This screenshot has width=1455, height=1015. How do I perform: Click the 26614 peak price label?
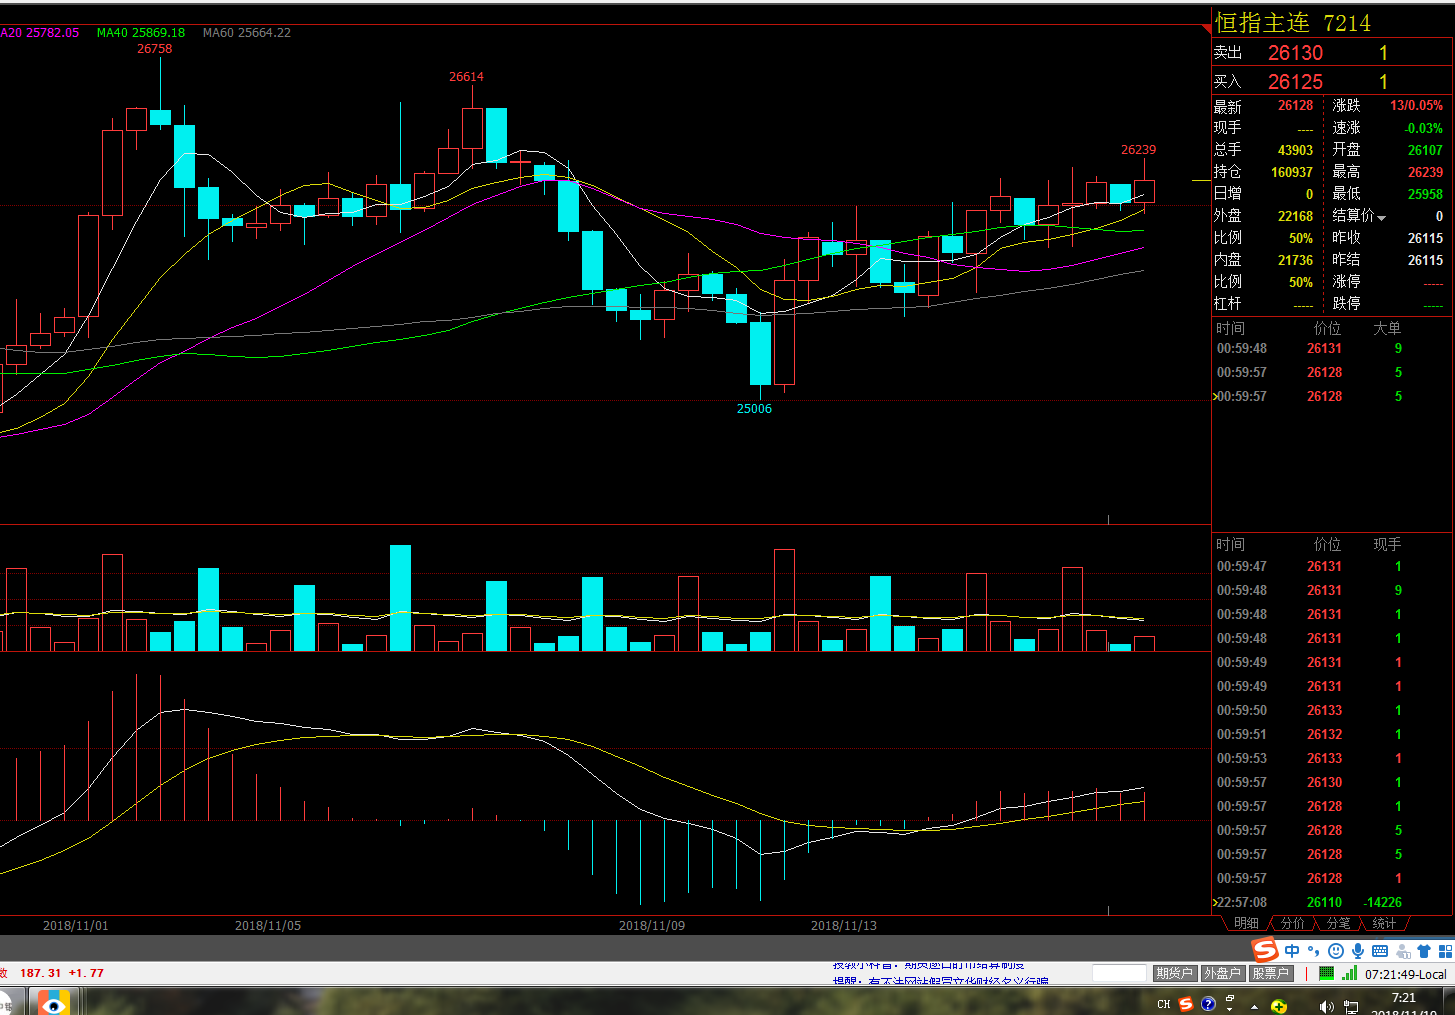[466, 77]
